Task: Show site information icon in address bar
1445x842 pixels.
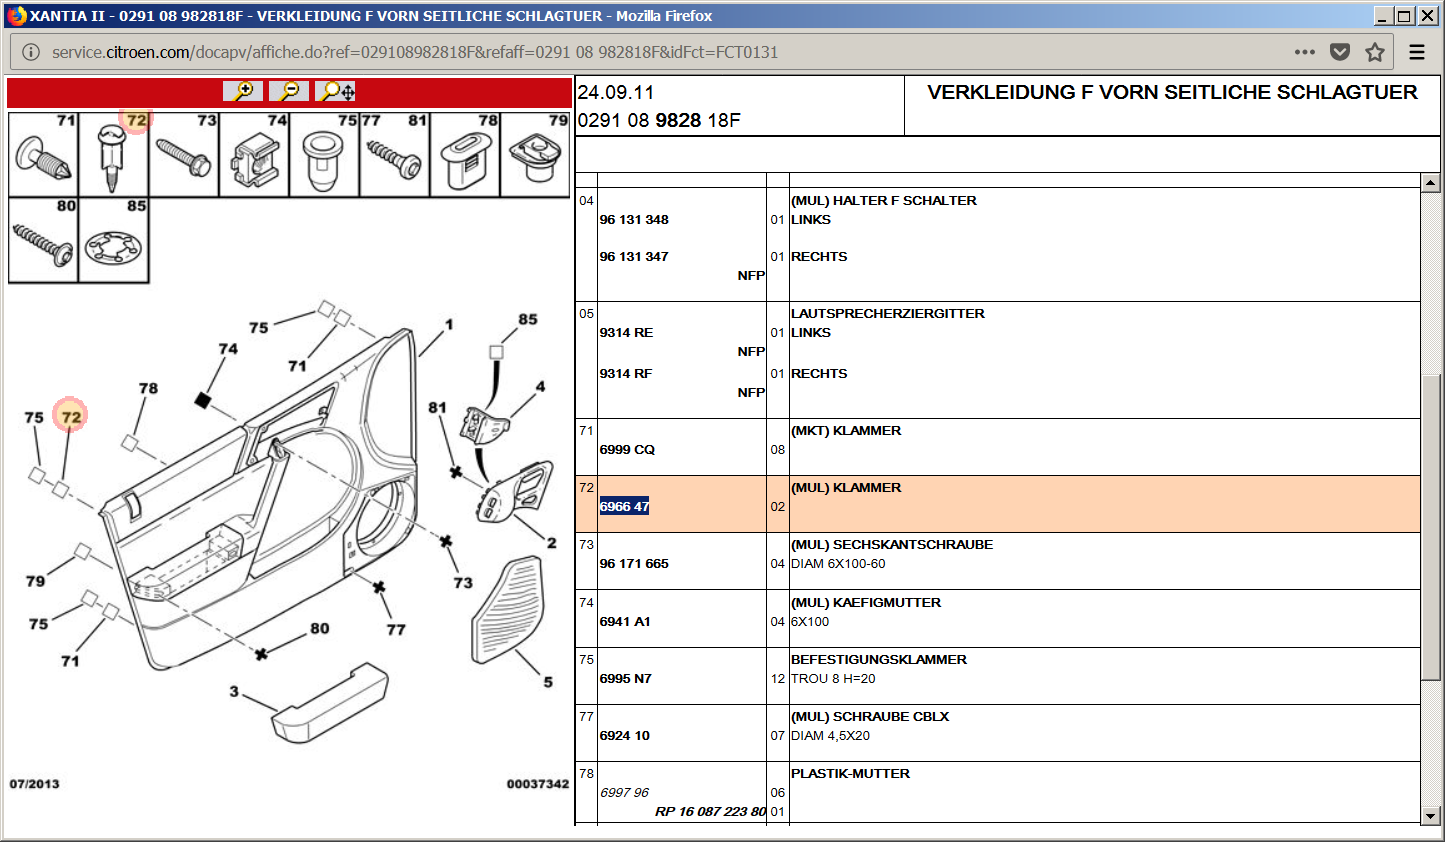Action: click(31, 52)
